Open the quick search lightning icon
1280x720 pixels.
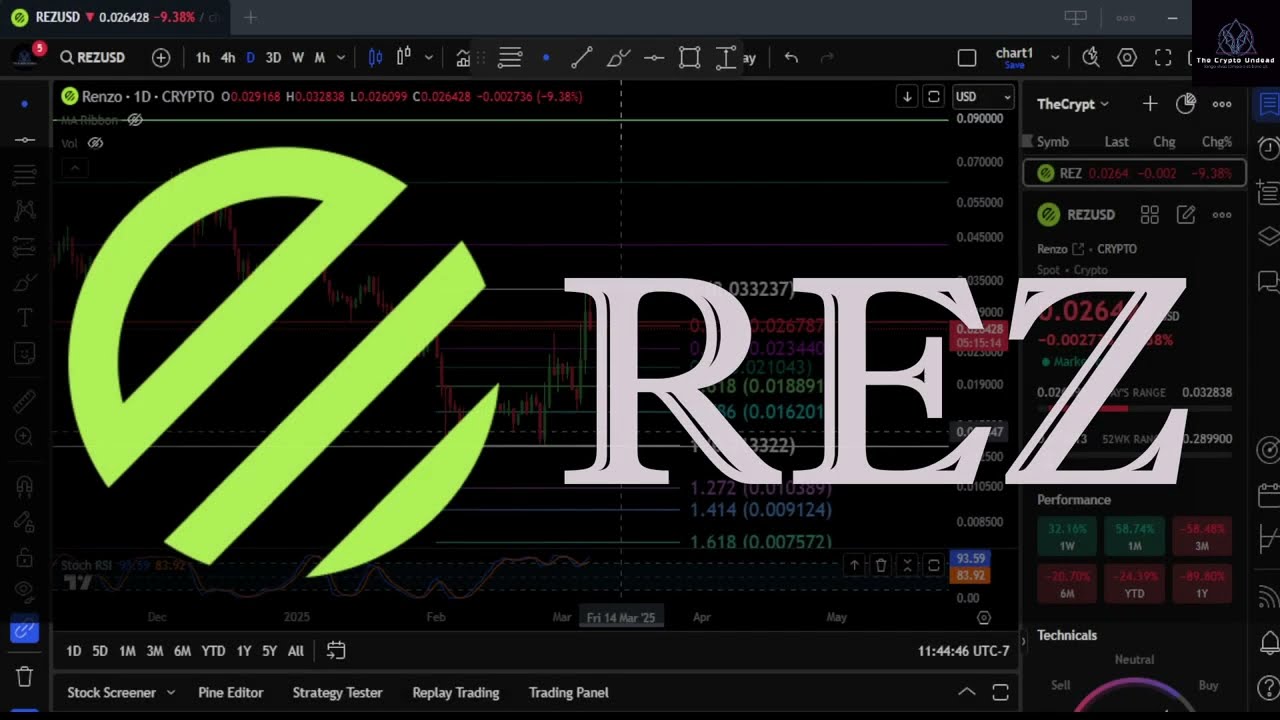tap(1091, 58)
